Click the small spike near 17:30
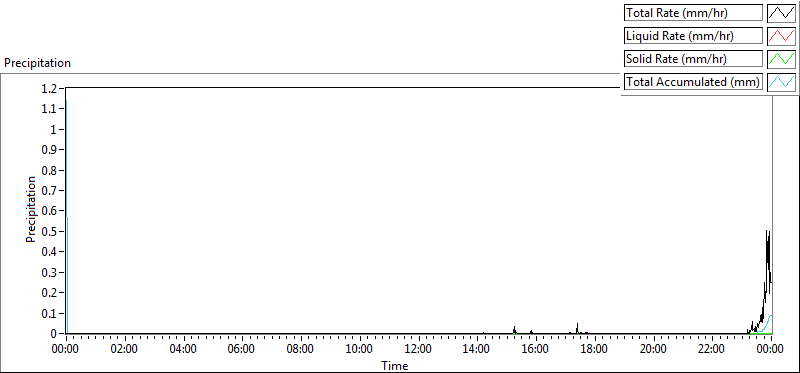Screen dimensions: 800x373 tap(577, 328)
